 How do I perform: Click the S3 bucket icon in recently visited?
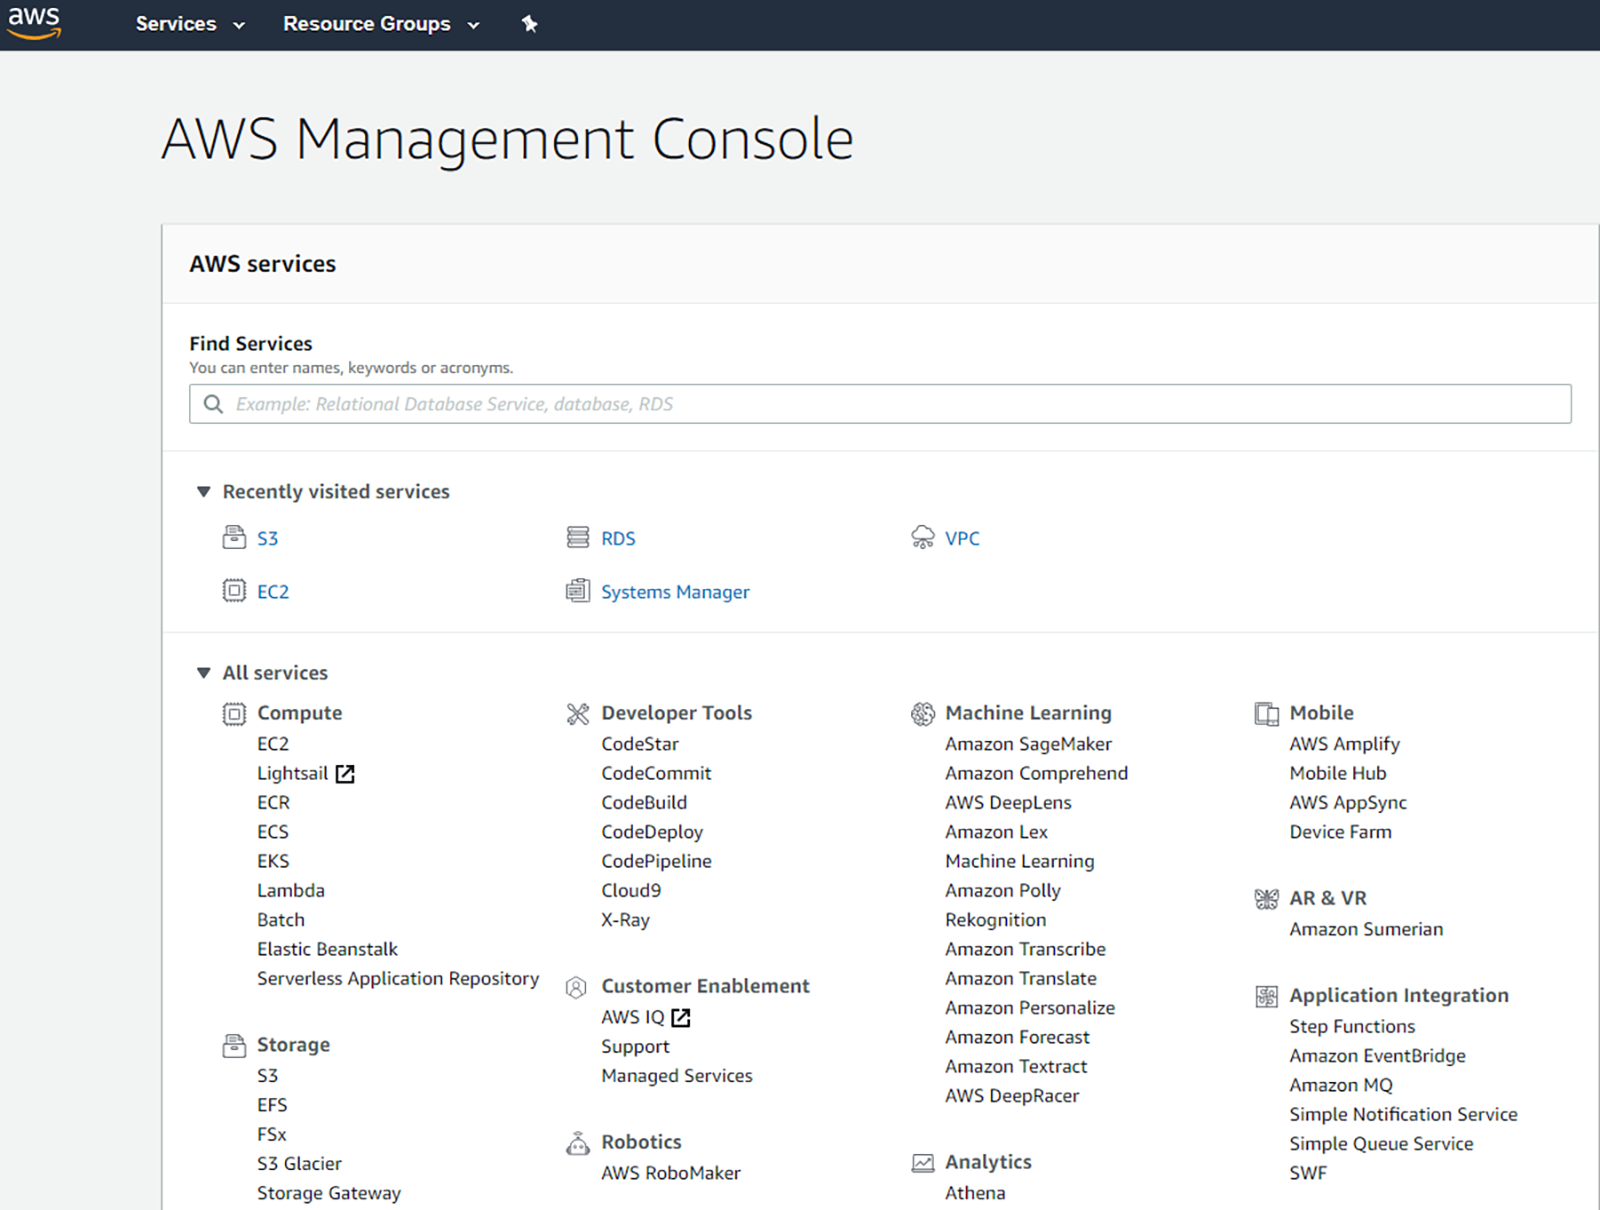pos(234,538)
